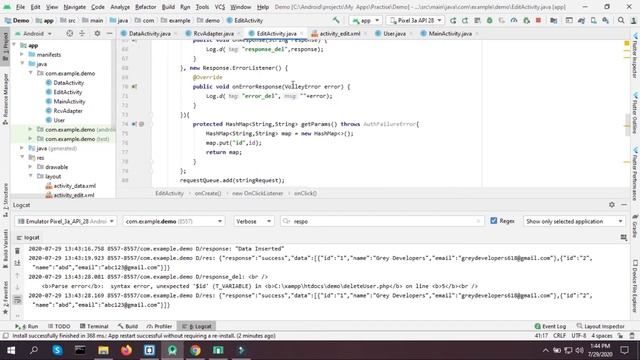Collapse the layout folder
This screenshot has height=360, width=640.
31,176
